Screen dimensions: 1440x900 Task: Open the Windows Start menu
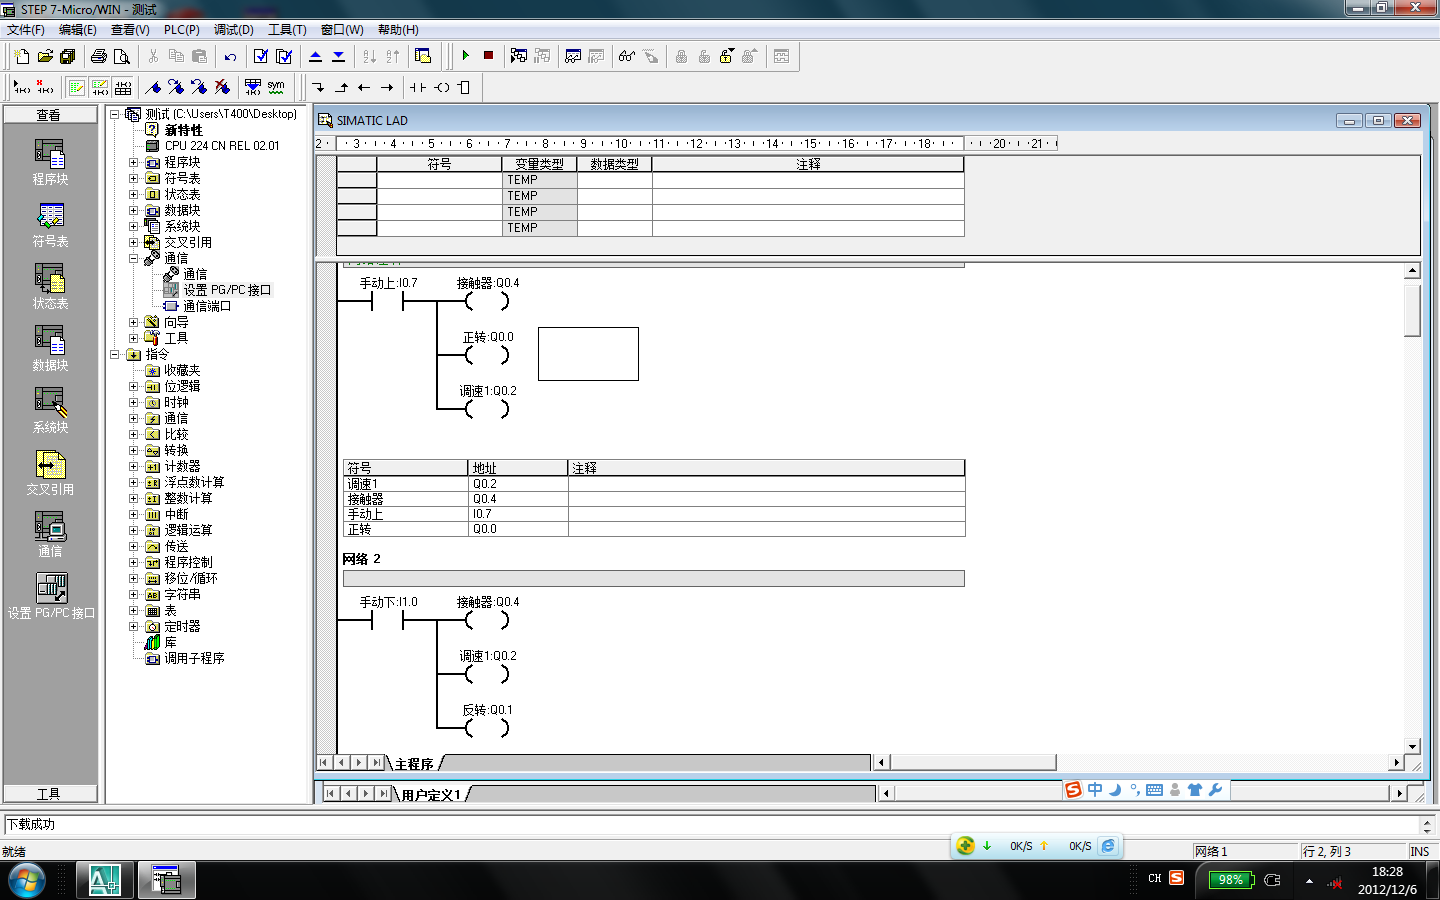pos(27,880)
